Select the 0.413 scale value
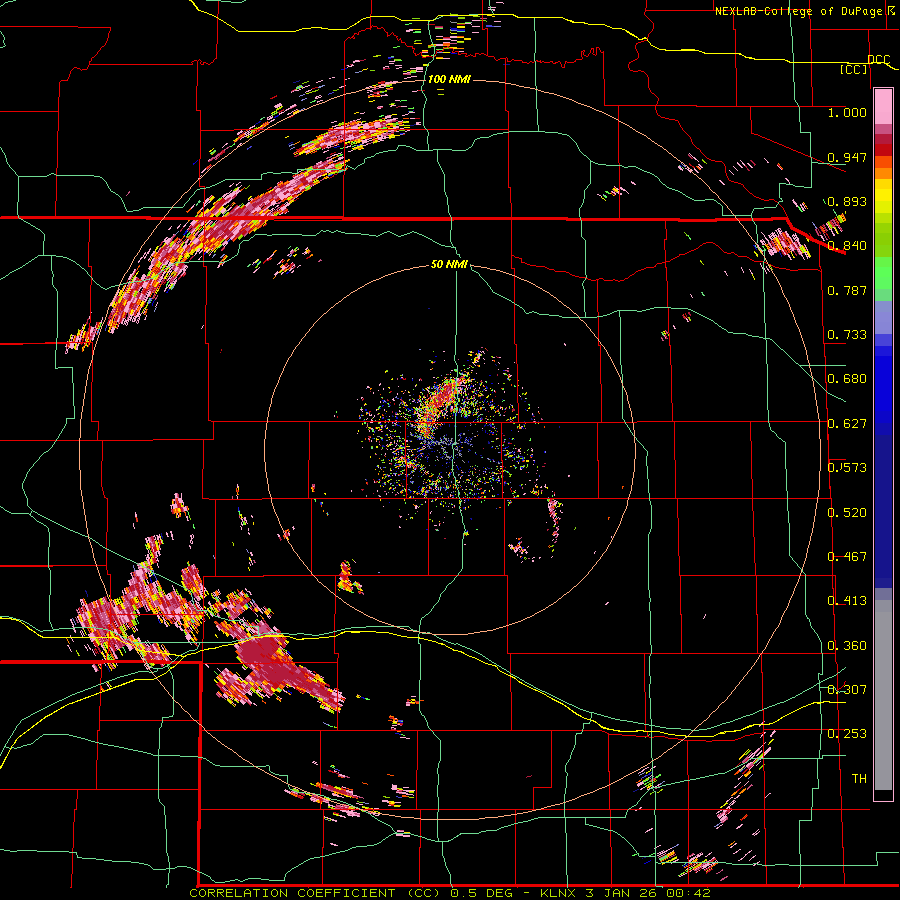 click(847, 601)
